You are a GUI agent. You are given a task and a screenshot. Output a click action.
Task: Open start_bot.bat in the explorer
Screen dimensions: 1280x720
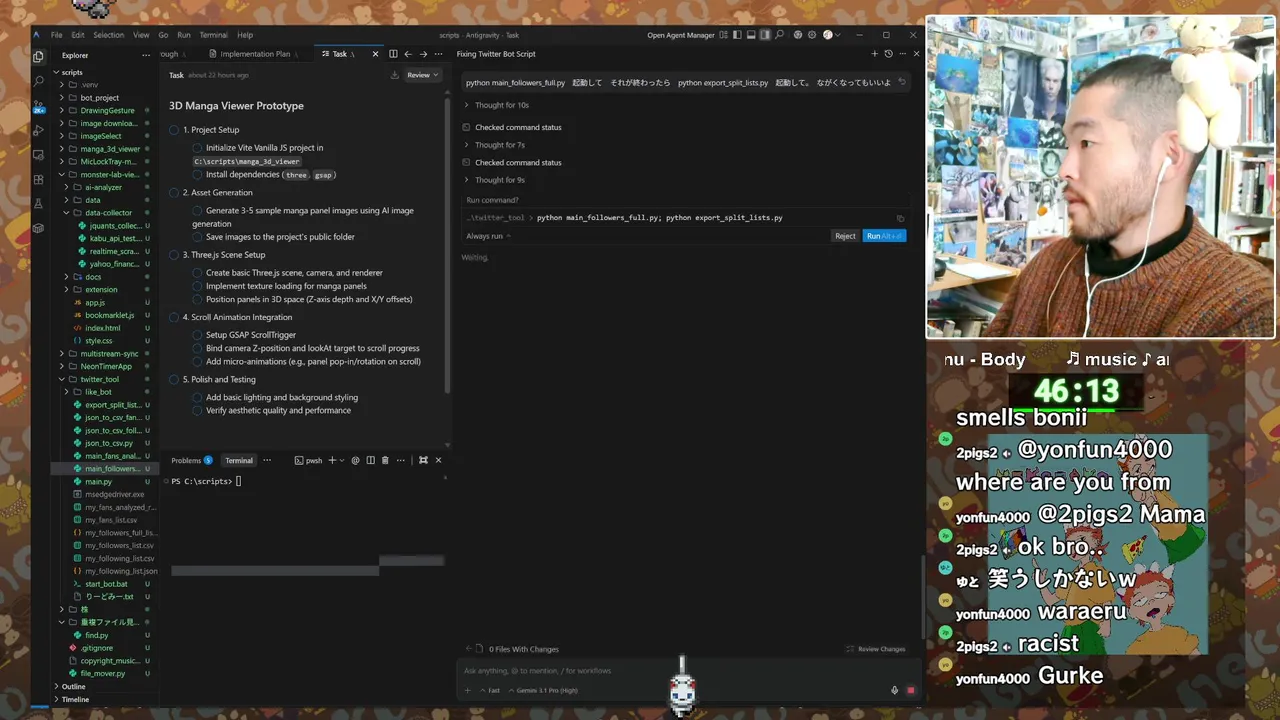pyautogui.click(x=106, y=584)
